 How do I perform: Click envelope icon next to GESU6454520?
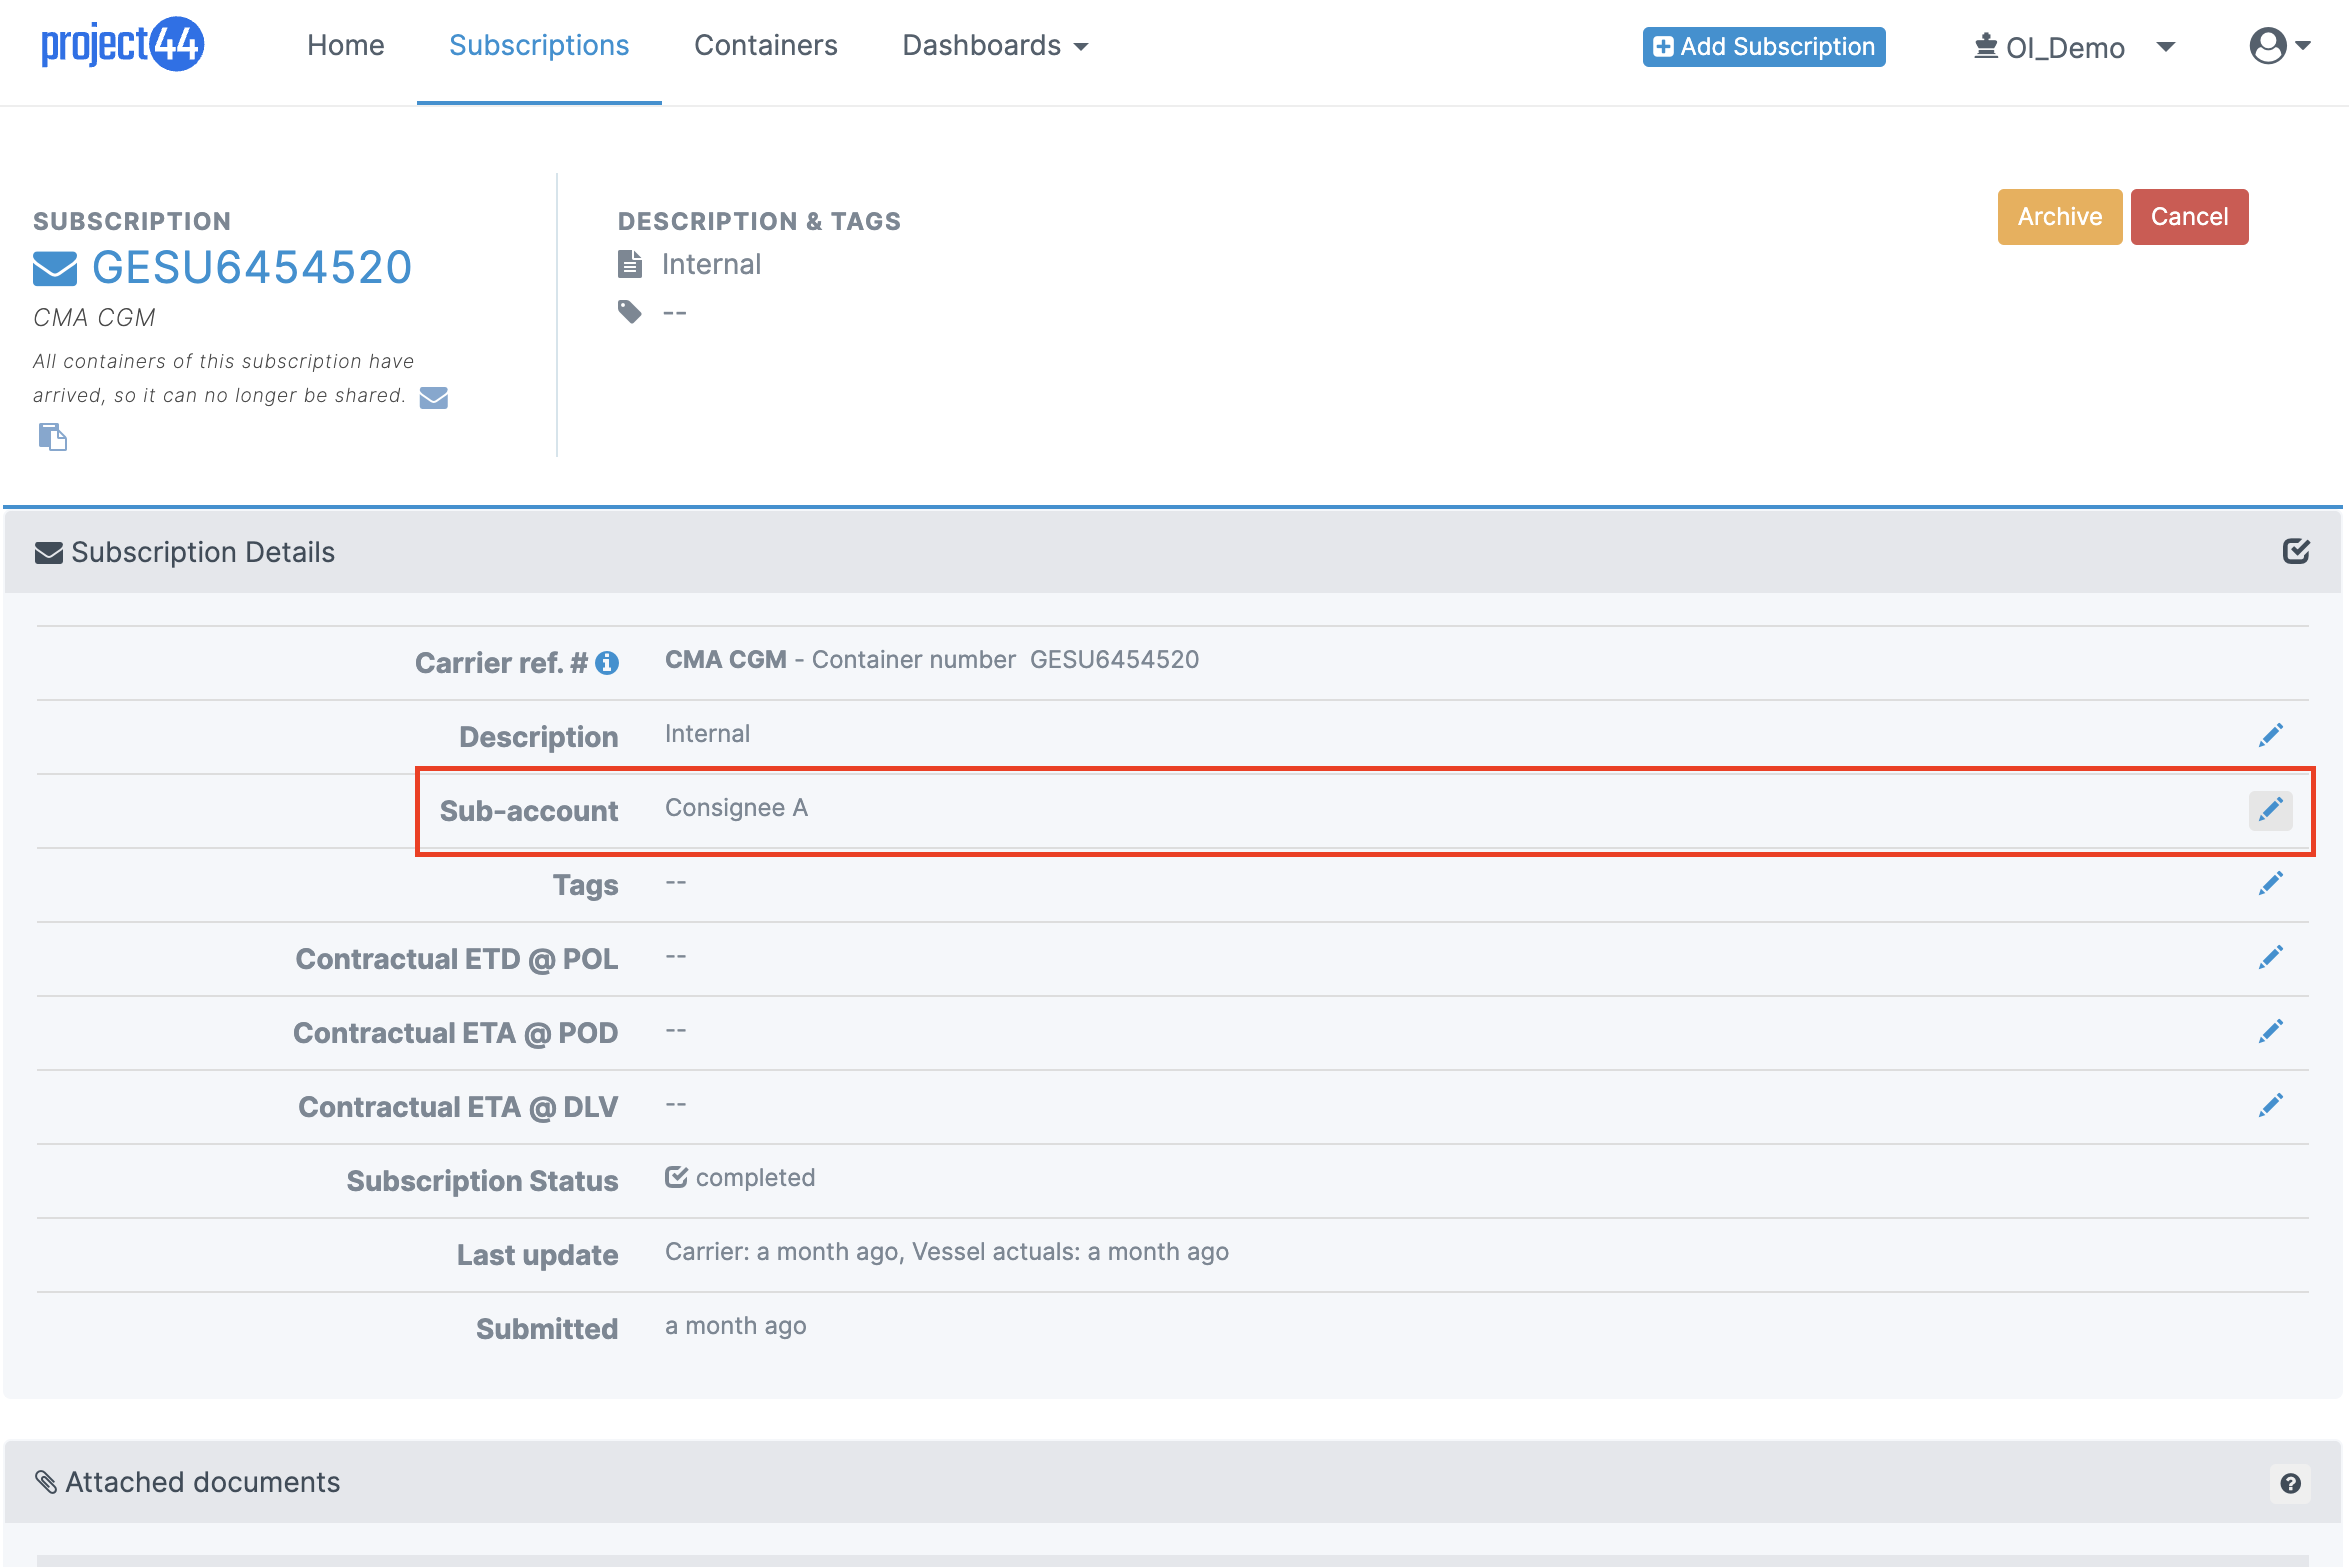click(55, 268)
